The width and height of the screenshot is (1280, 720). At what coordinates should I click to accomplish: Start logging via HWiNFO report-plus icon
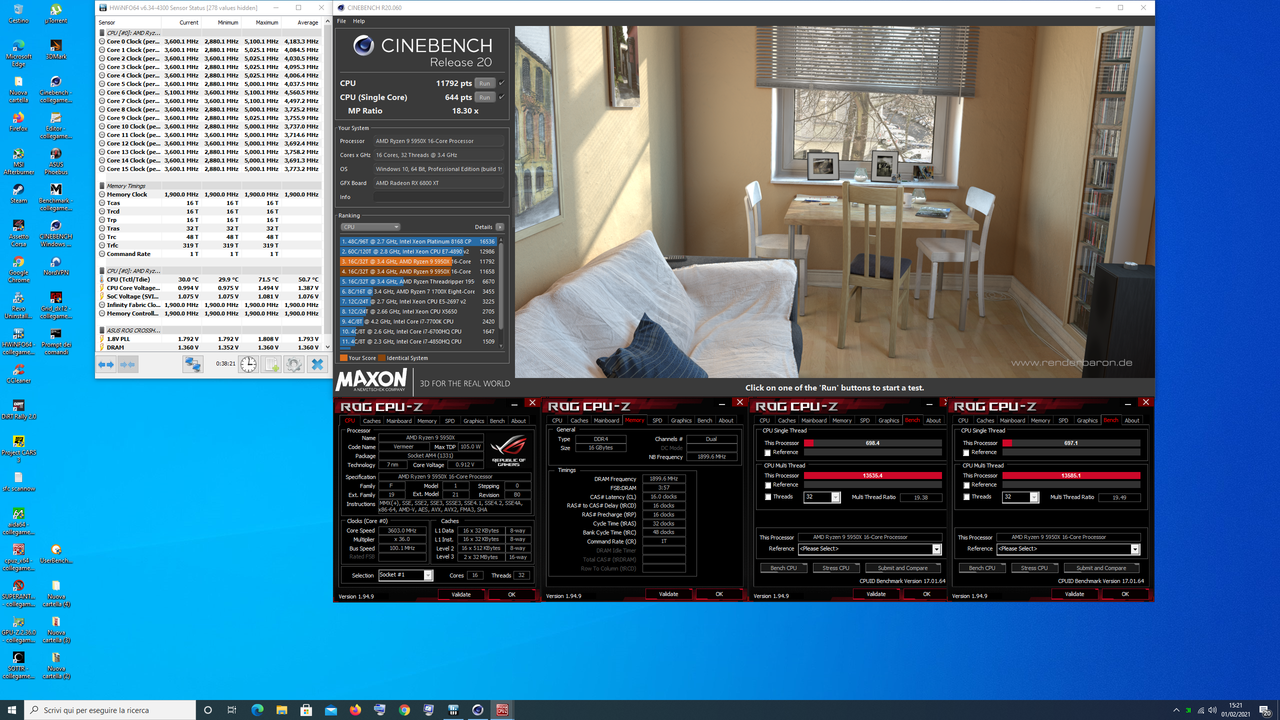tap(271, 364)
